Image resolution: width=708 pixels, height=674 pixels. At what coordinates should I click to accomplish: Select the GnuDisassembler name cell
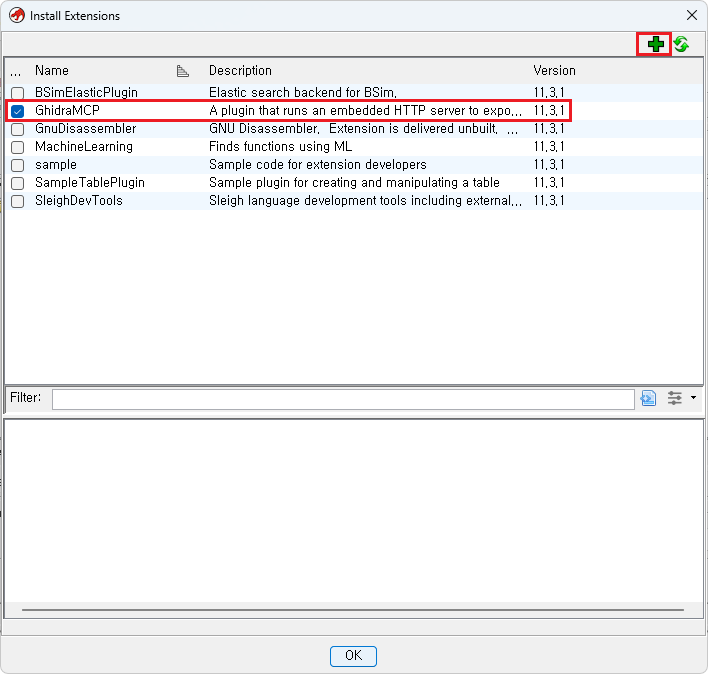click(85, 128)
